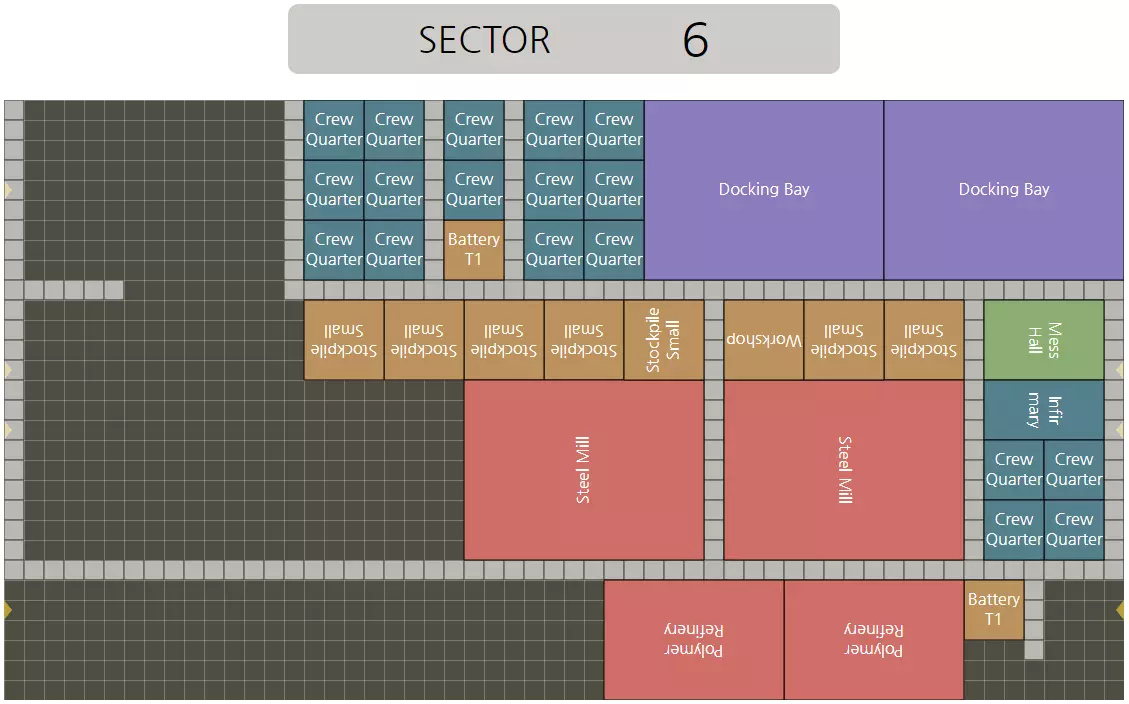This screenshot has height=704, width=1129.
Task: Select the Mess Hall room tile
Action: point(1043,340)
